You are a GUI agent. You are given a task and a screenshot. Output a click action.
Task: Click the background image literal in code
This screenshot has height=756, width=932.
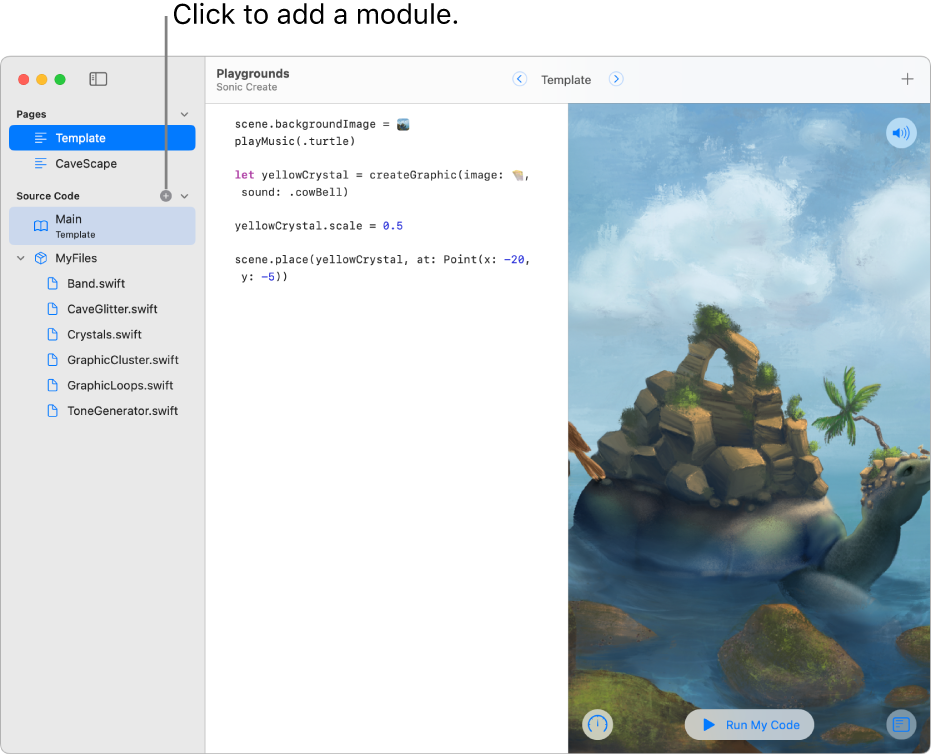coord(403,124)
